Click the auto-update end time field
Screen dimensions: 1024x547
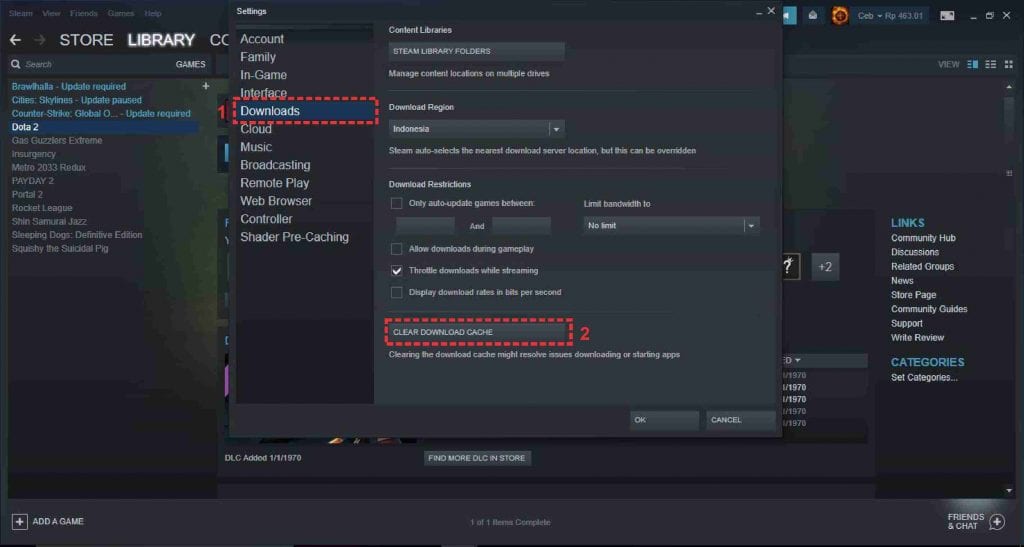pyautogui.click(x=521, y=226)
